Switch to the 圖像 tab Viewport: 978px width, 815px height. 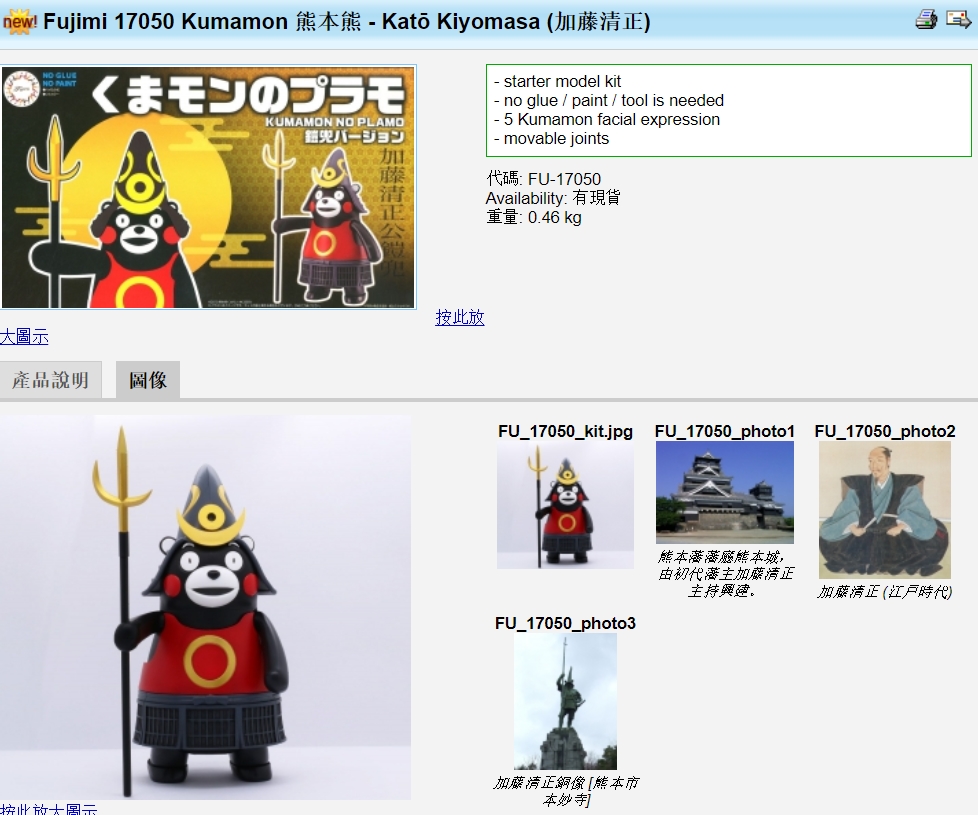point(148,380)
